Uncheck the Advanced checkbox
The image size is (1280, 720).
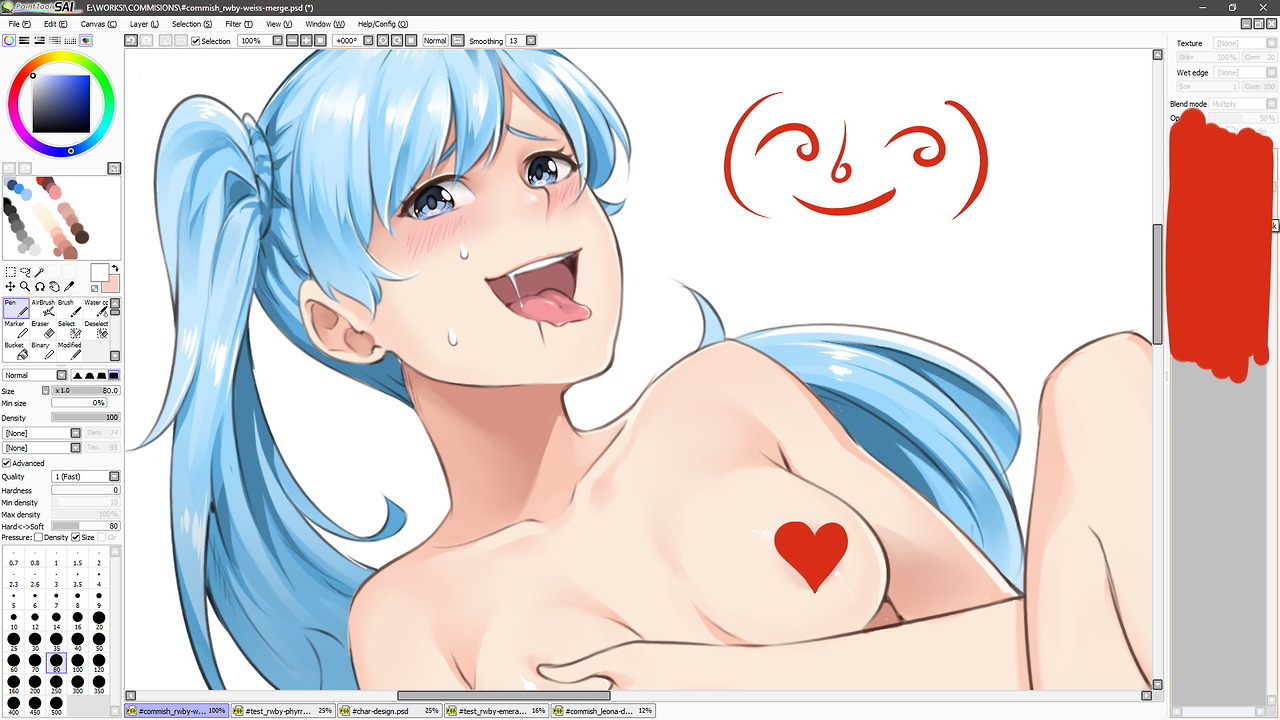(x=7, y=463)
